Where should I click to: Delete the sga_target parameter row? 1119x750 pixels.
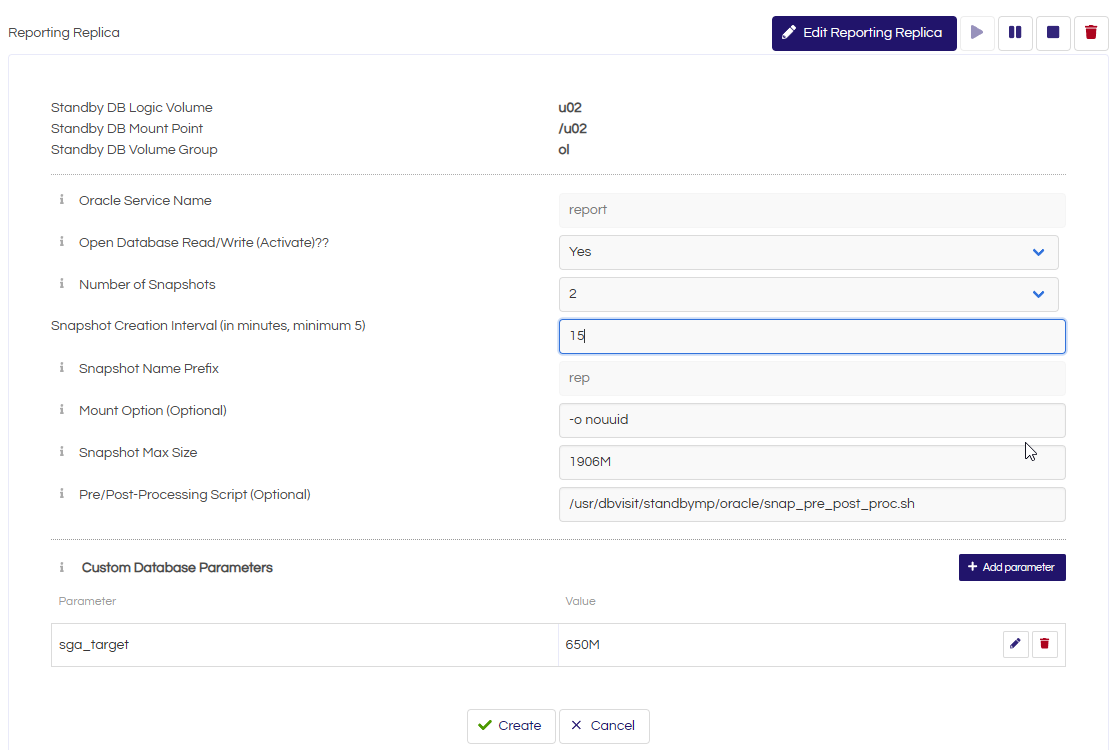(x=1044, y=644)
